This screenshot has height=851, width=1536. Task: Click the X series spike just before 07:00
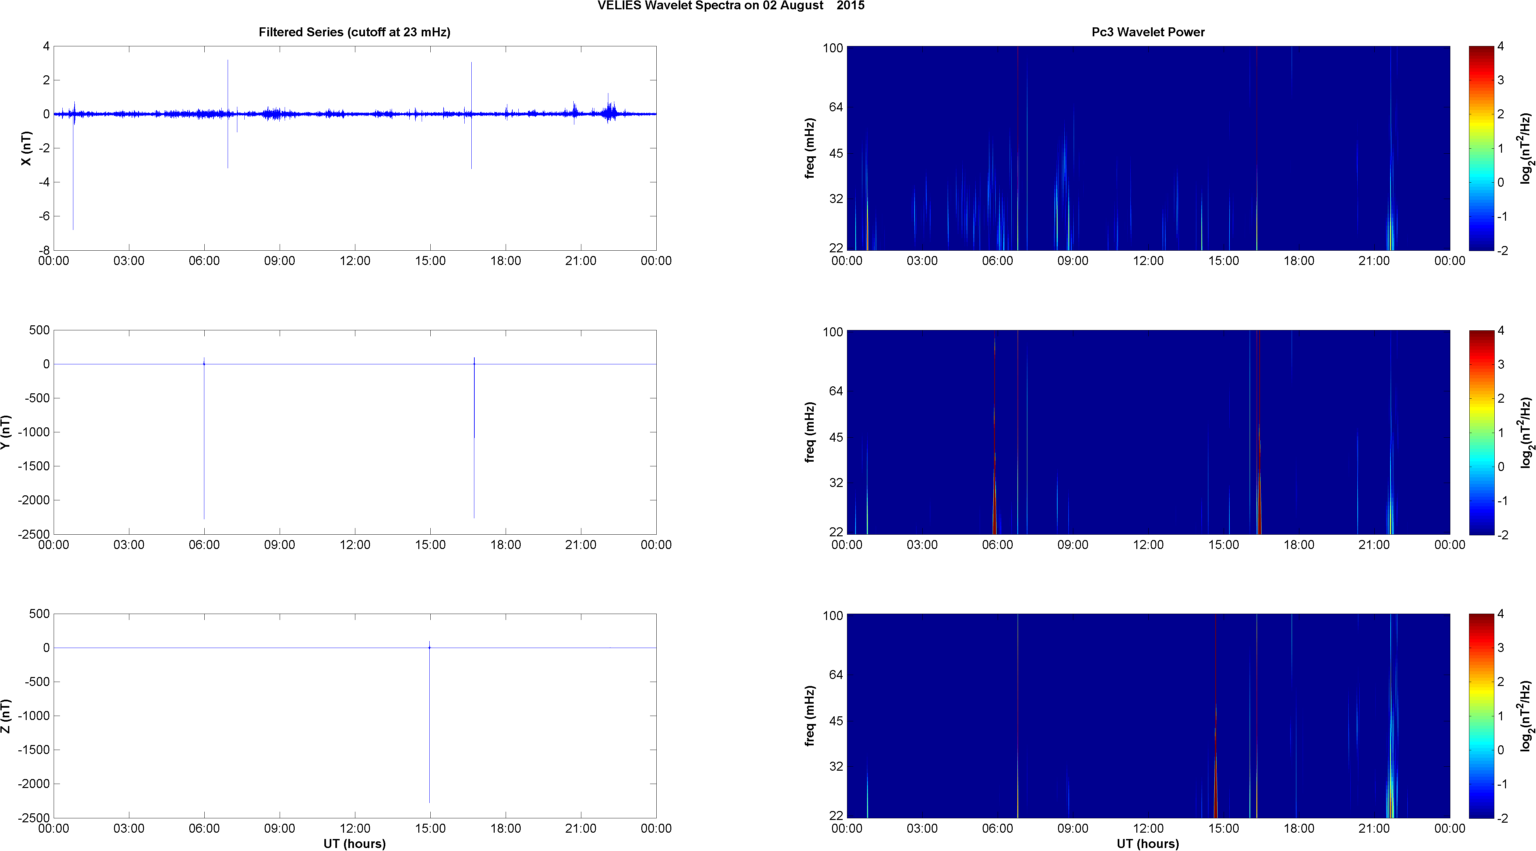pyautogui.click(x=227, y=114)
